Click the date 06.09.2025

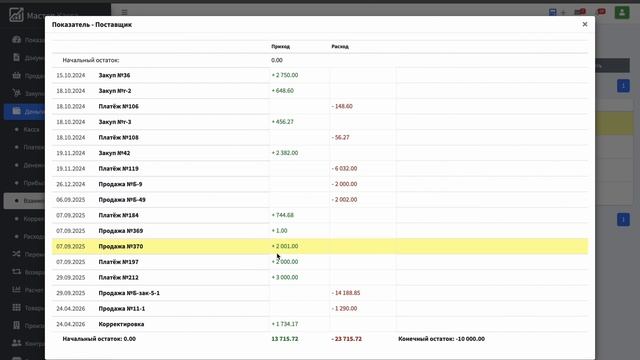click(x=71, y=200)
